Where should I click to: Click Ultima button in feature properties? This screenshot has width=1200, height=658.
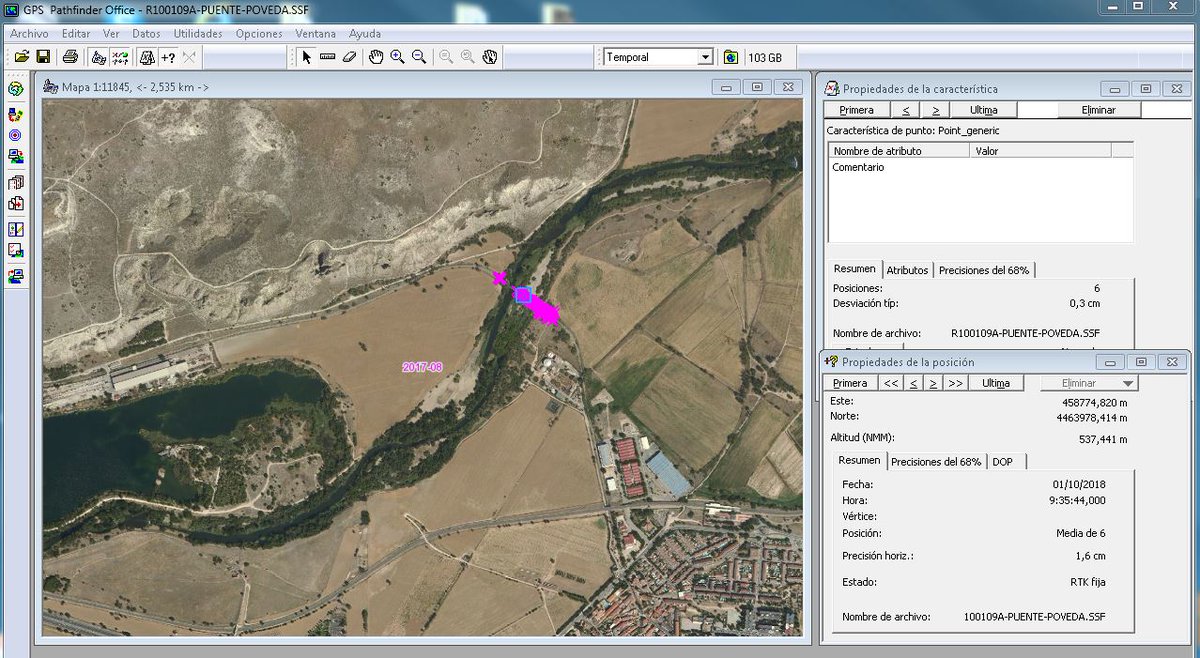pyautogui.click(x=983, y=110)
